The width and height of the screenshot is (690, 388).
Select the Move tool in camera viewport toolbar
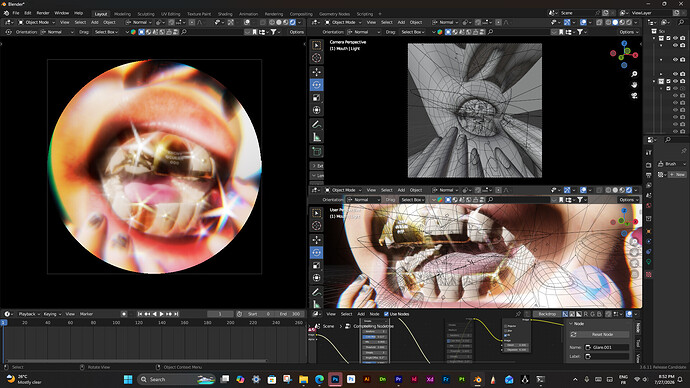point(316,72)
